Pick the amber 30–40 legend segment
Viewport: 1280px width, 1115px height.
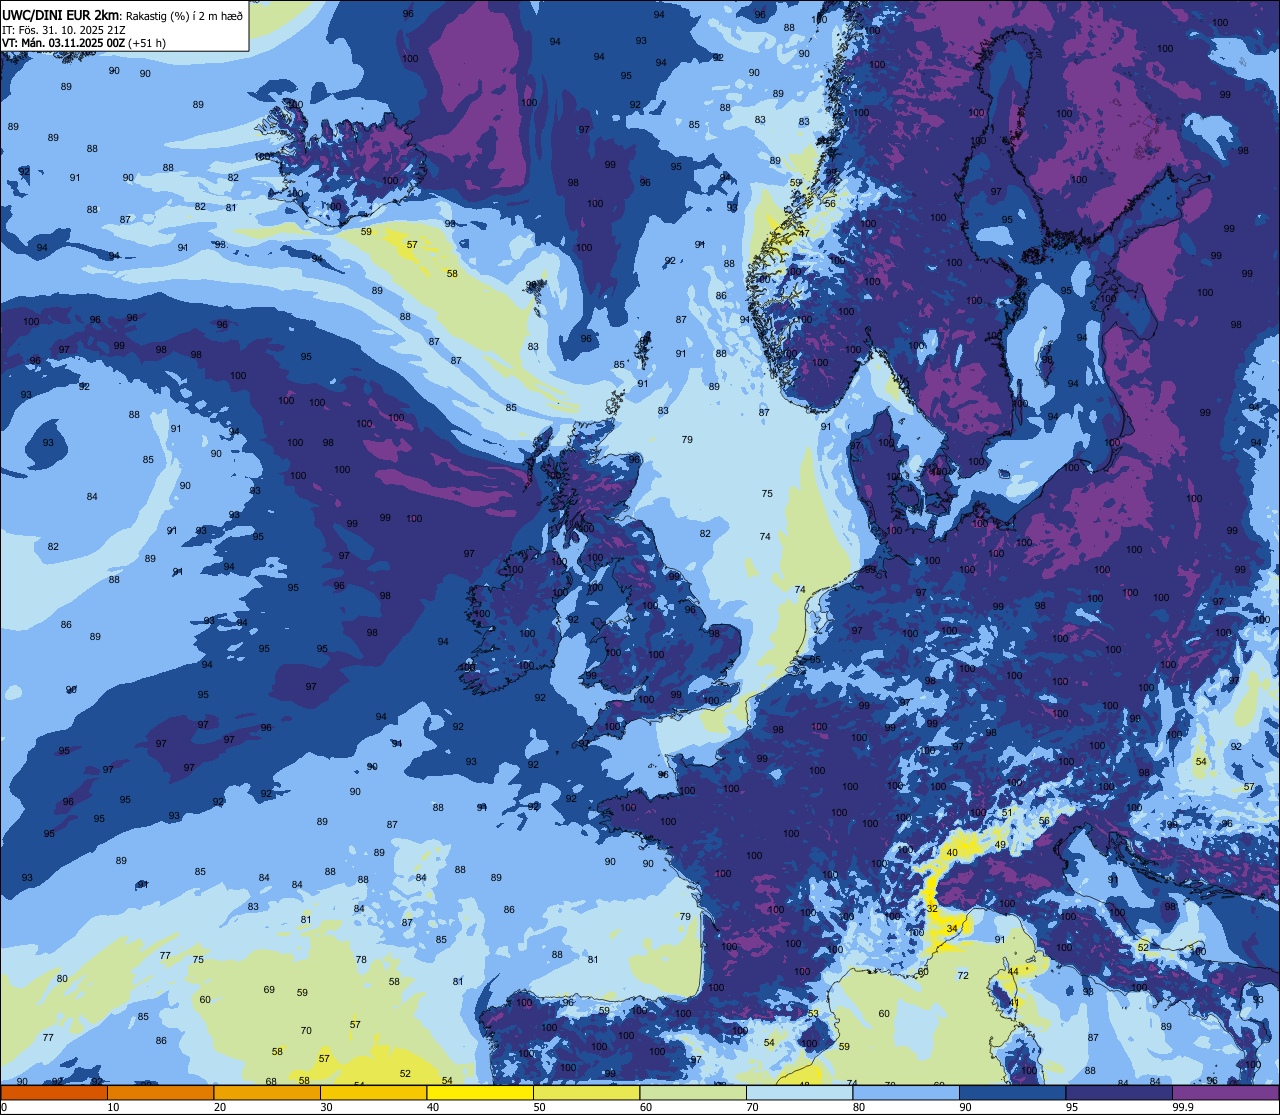[x=373, y=1092]
